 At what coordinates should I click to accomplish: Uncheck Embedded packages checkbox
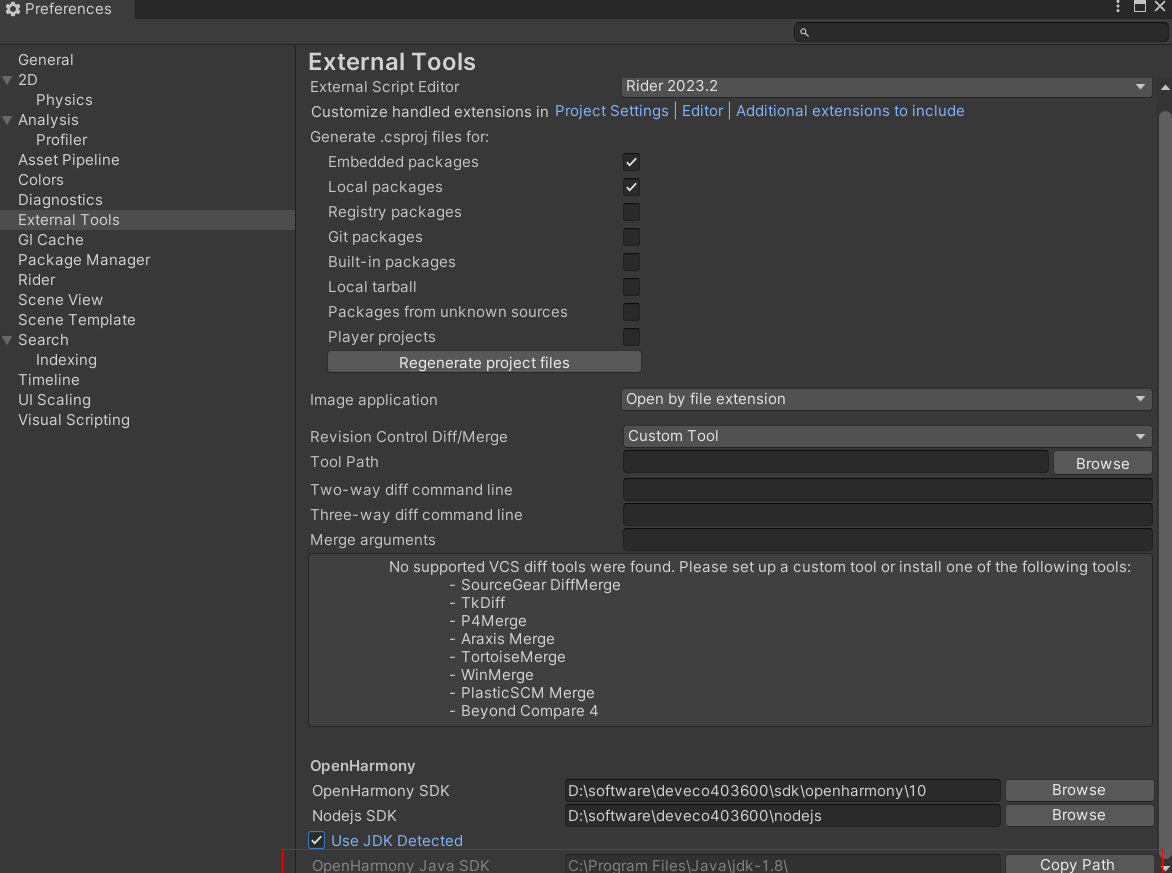click(x=631, y=162)
